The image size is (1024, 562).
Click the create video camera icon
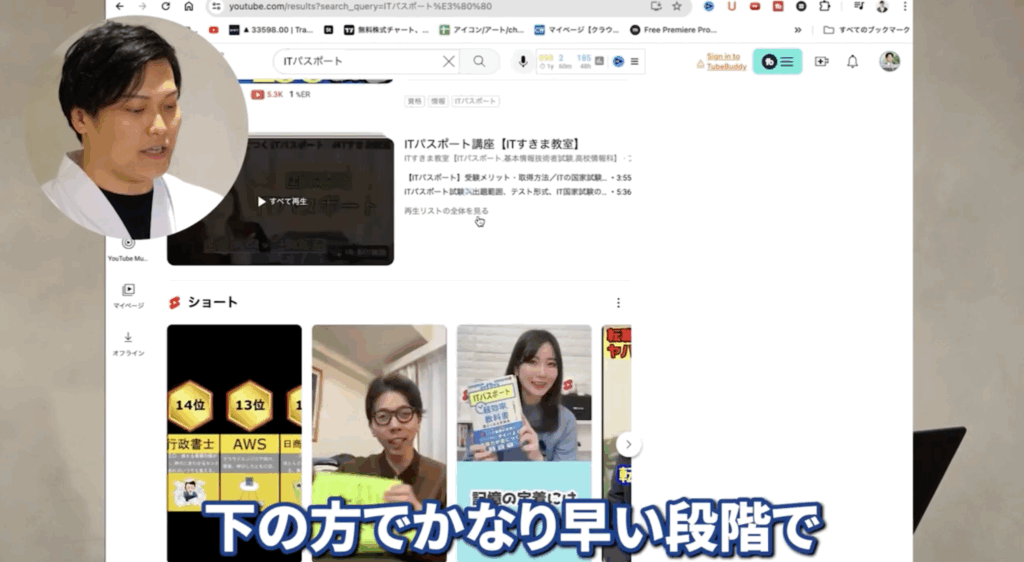pyautogui.click(x=821, y=62)
